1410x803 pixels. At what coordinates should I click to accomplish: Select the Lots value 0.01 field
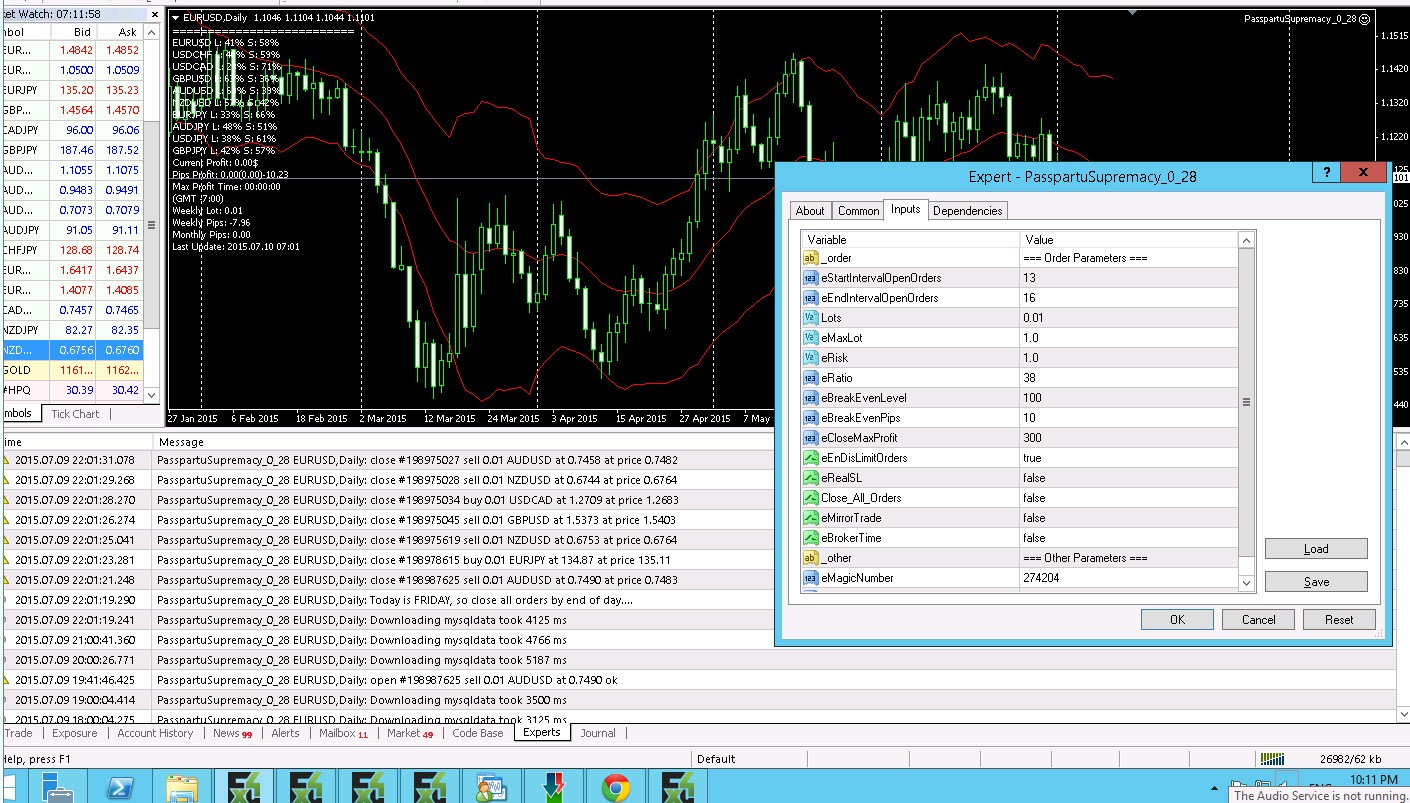pos(1128,318)
